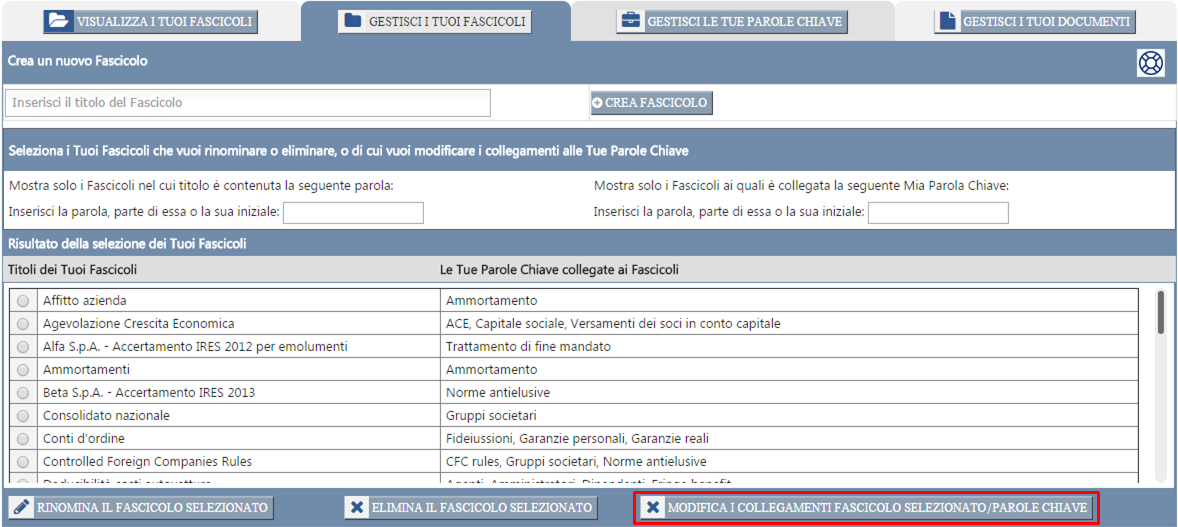Click the briefcase icon for Parole Chiave
1178x527 pixels.
(x=630, y=21)
